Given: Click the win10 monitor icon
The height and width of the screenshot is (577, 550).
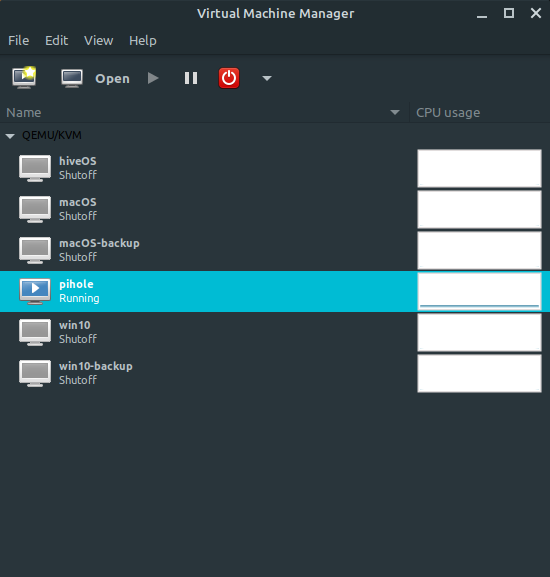Looking at the screenshot, I should coord(35,332).
